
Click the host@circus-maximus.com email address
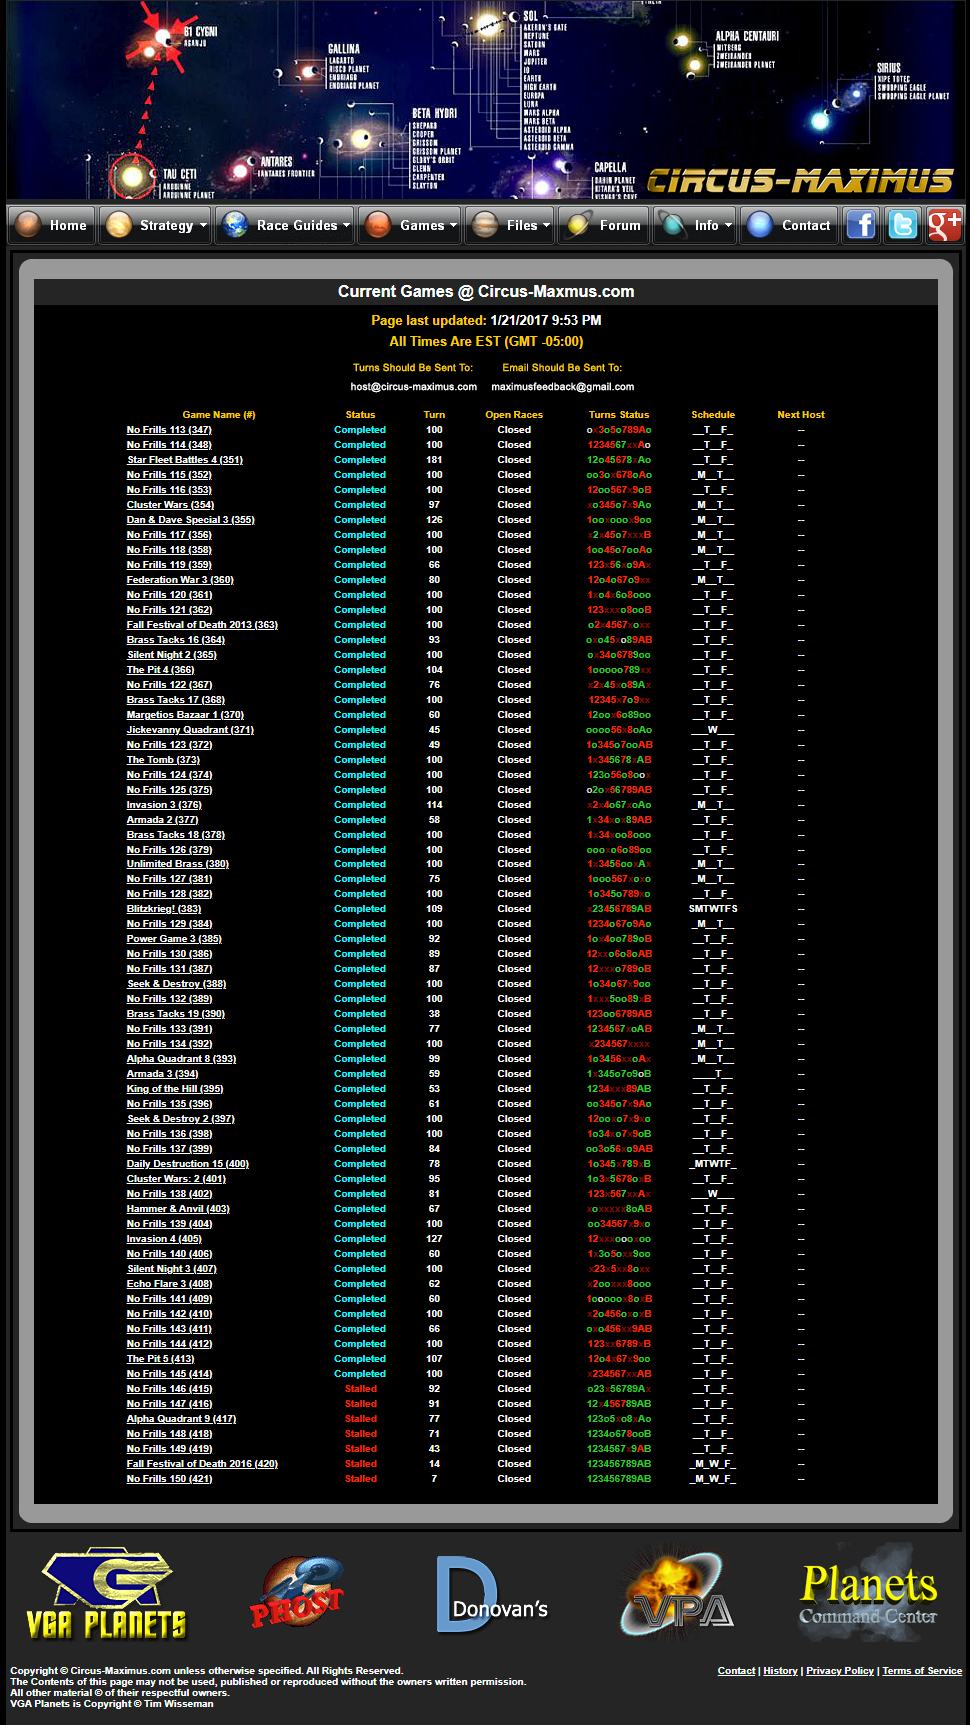tap(414, 387)
